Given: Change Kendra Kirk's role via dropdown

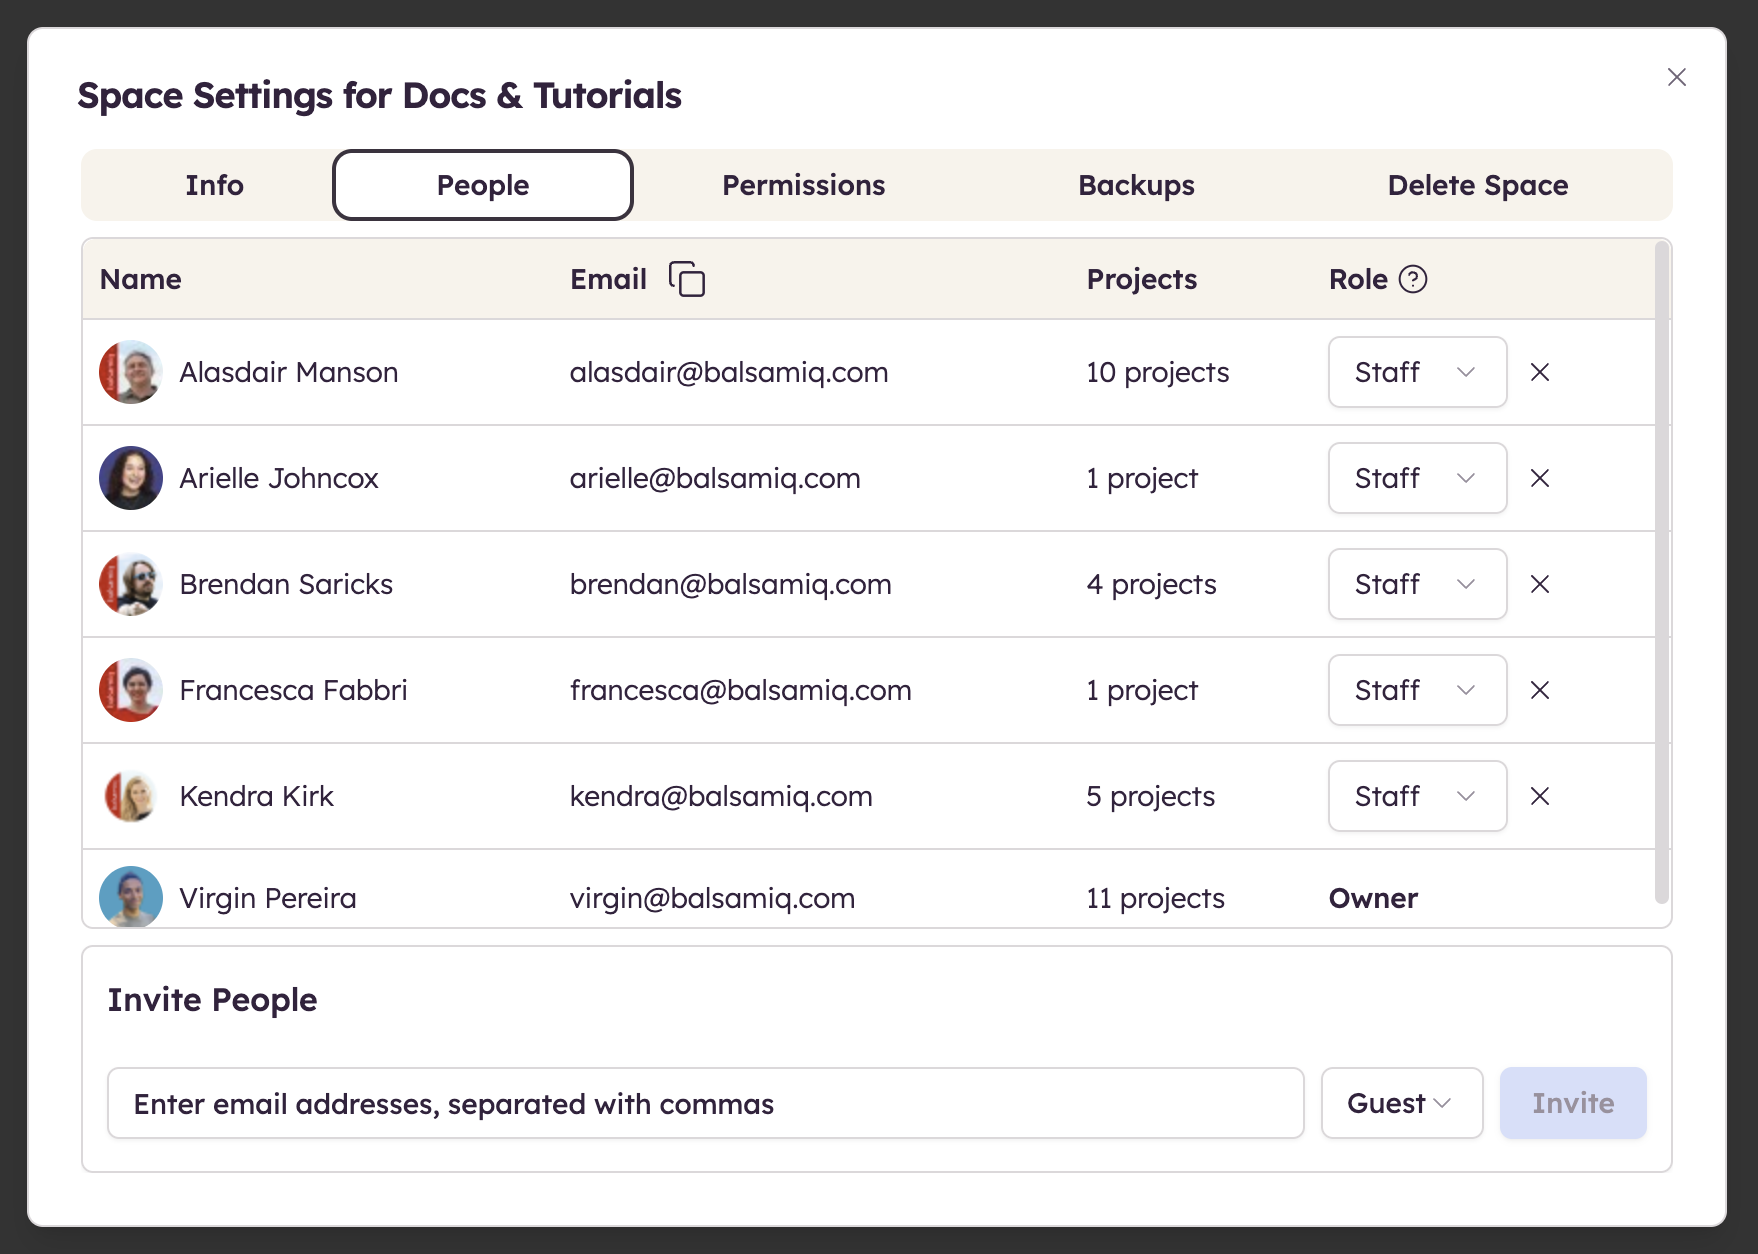Looking at the screenshot, I should click(x=1416, y=796).
